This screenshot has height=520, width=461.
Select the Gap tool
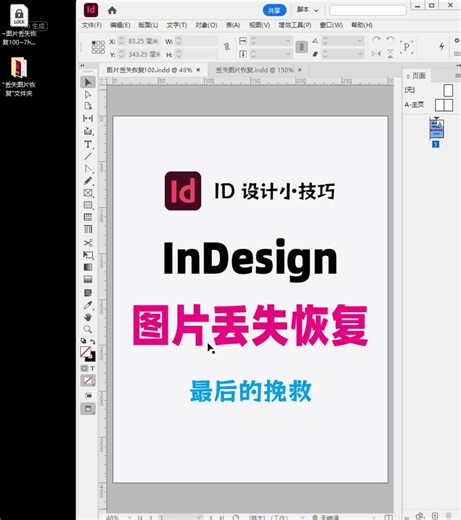click(88, 118)
